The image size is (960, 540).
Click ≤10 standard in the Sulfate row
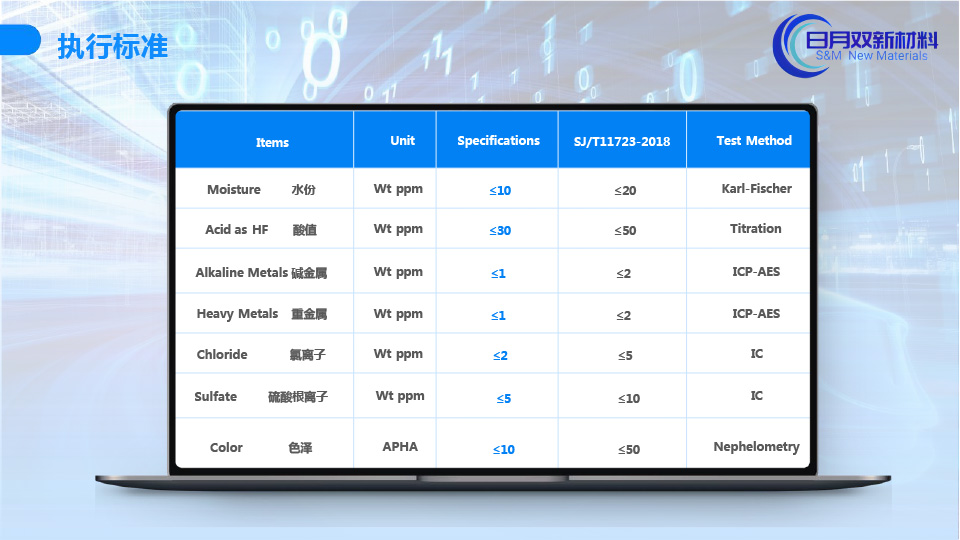[629, 399]
